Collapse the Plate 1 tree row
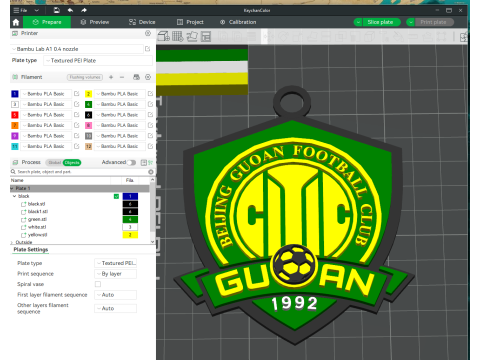Viewport: 480px width, 360px height. point(12,188)
